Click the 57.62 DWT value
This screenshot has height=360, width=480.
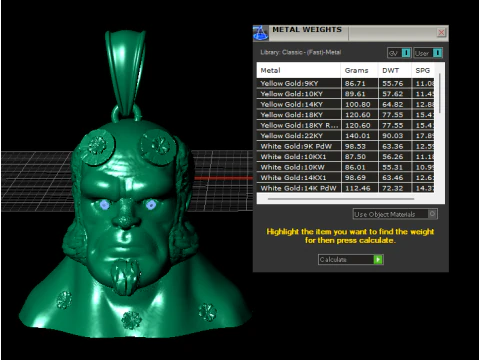393,94
